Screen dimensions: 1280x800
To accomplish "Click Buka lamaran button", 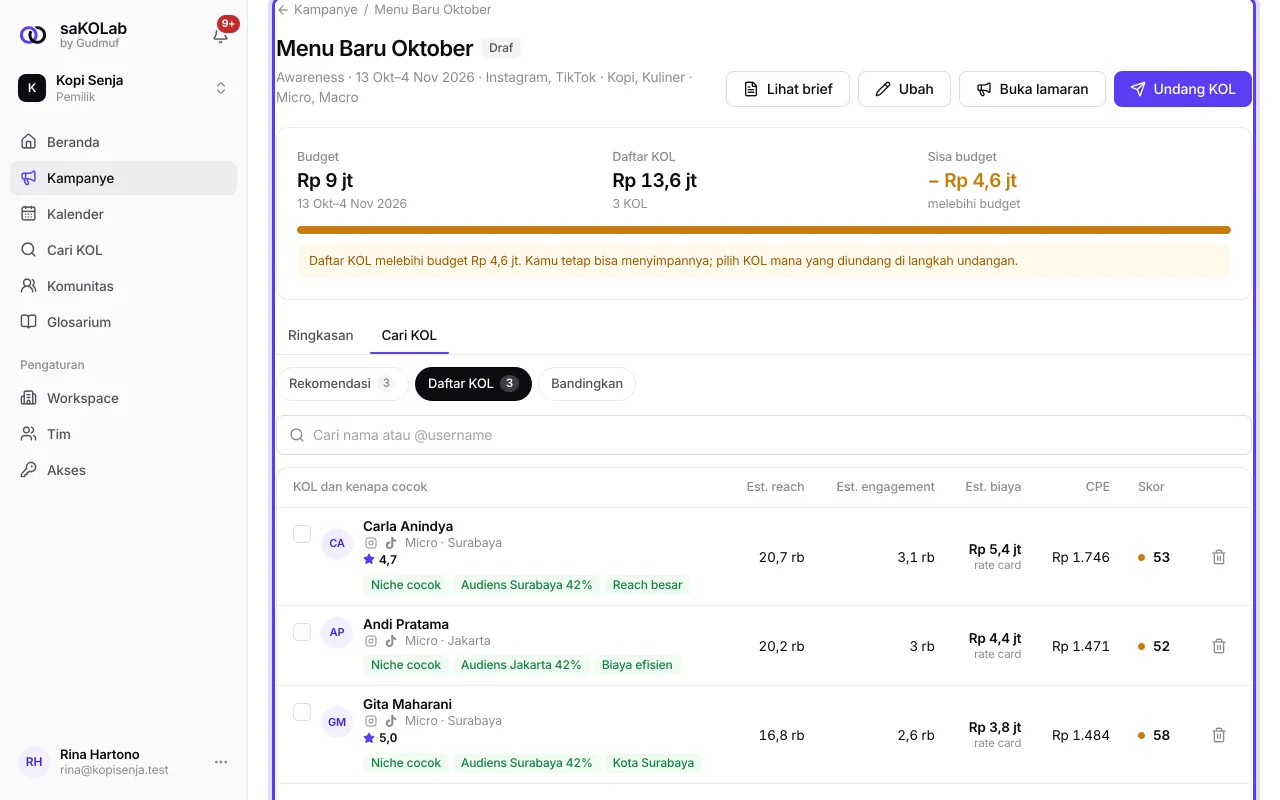I will coord(1032,89).
